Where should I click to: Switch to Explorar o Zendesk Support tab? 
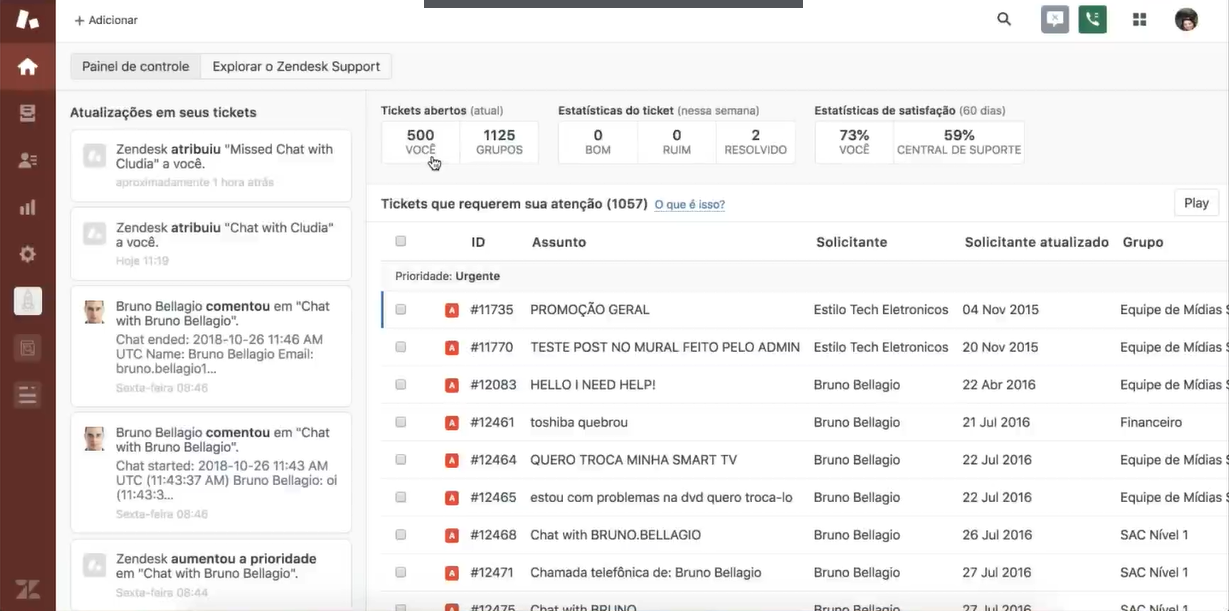click(x=296, y=66)
